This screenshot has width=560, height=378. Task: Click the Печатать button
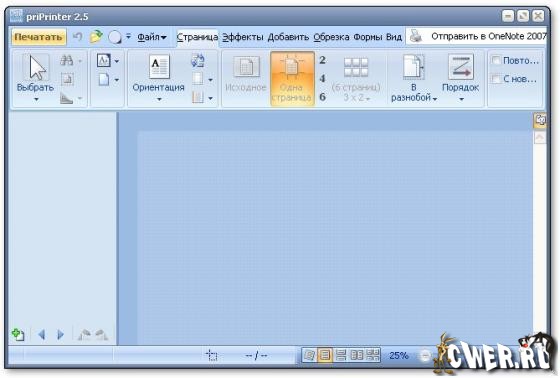click(39, 37)
